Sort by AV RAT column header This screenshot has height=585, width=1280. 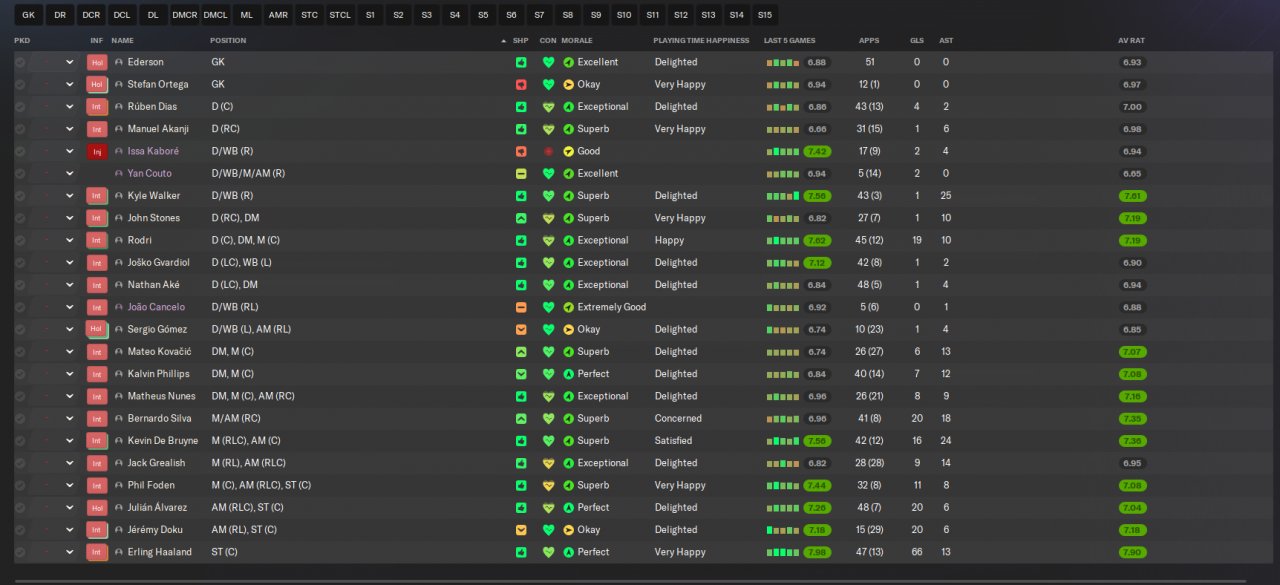(1131, 41)
